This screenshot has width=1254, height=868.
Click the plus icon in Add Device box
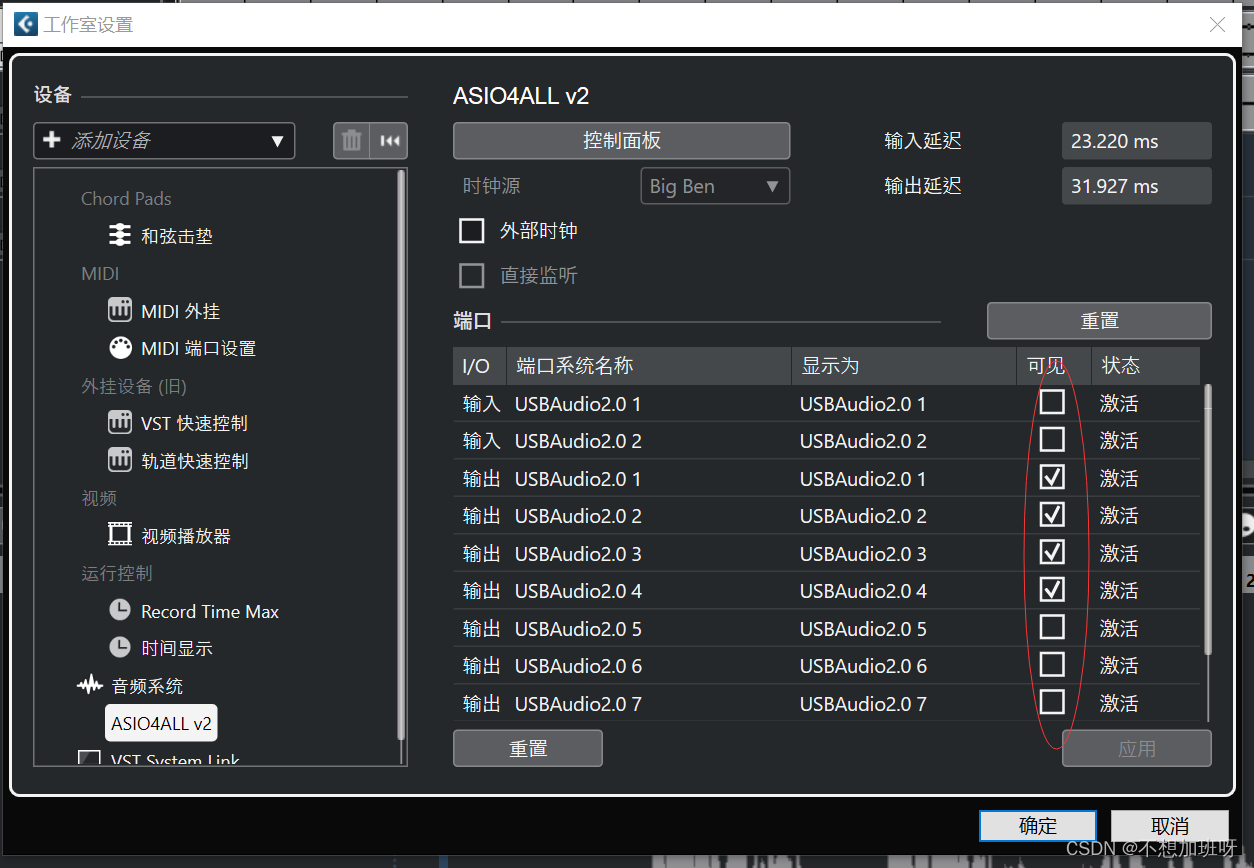[52, 141]
